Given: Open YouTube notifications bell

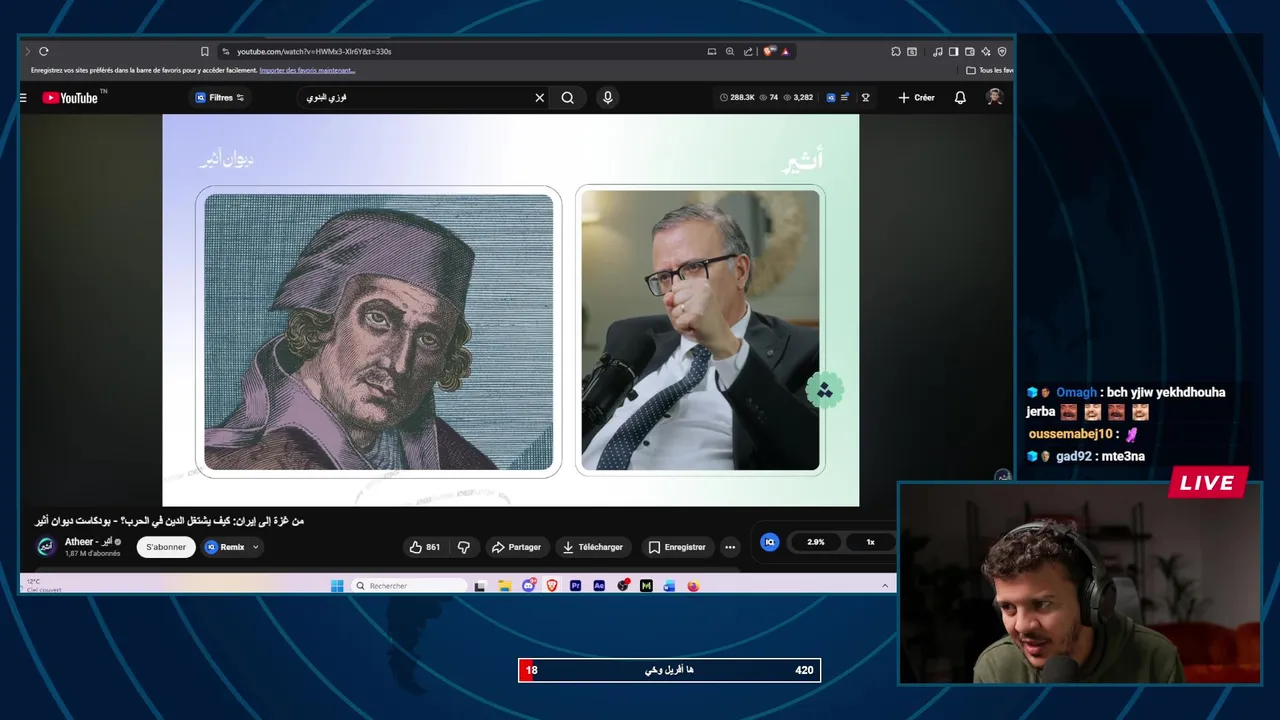Looking at the screenshot, I should pos(960,98).
